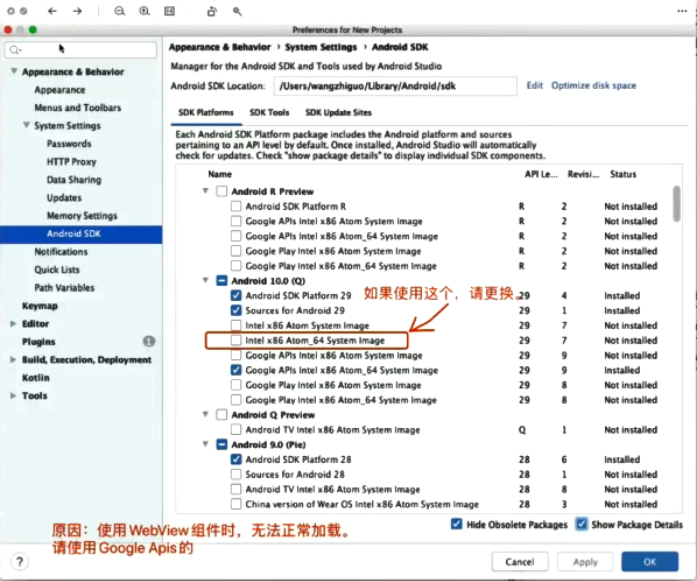Viewport: 697px width, 581px height.
Task: Switch to the SDK Tools tab
Action: (x=269, y=112)
